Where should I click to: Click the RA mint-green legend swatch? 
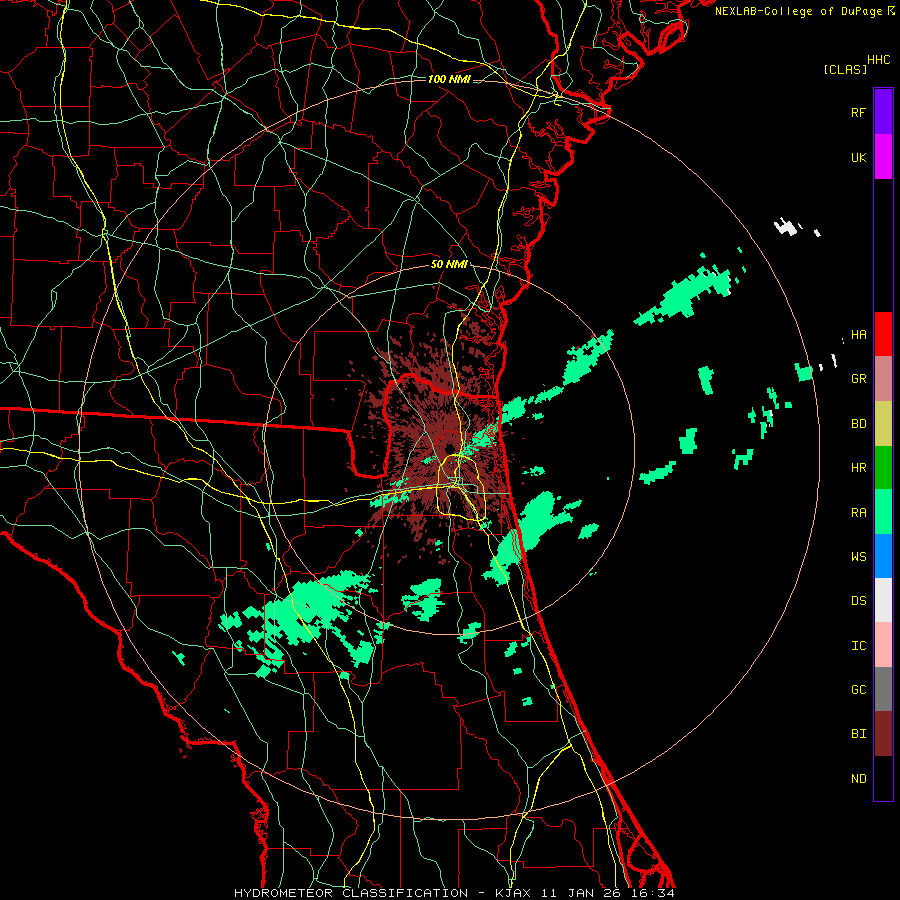[883, 512]
